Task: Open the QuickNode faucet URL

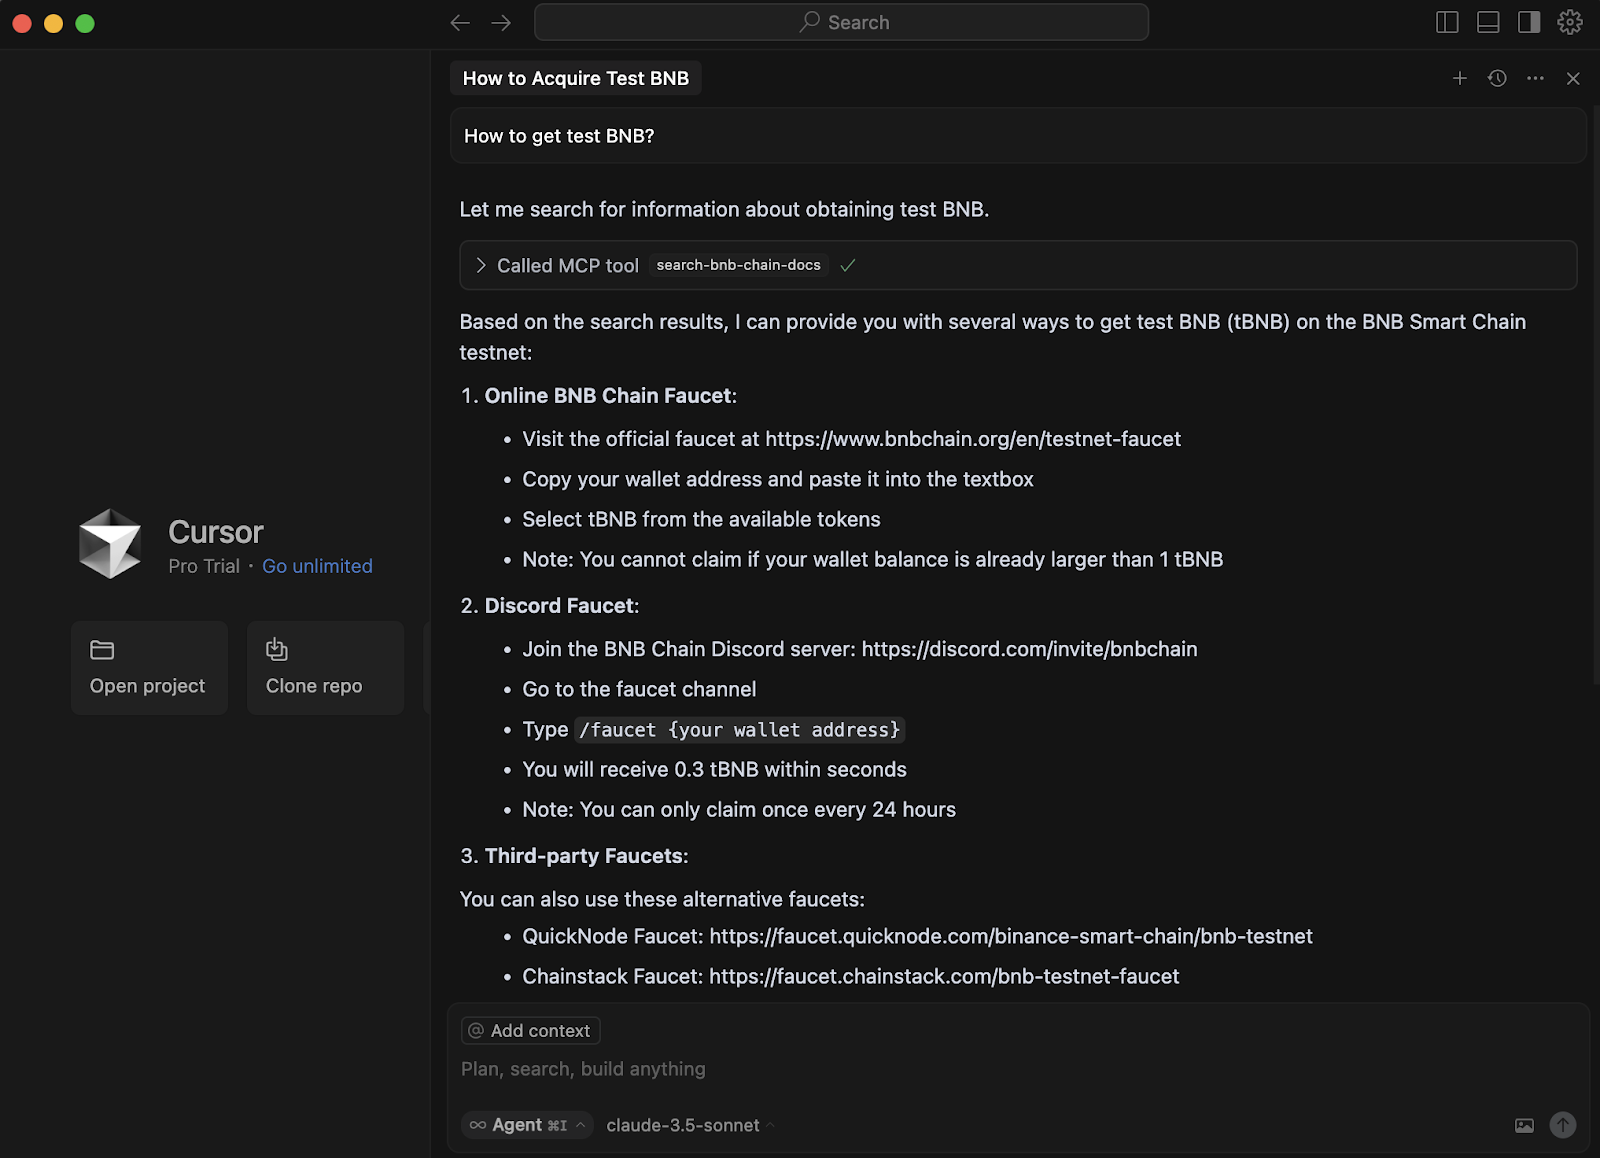Action: pos(1011,936)
